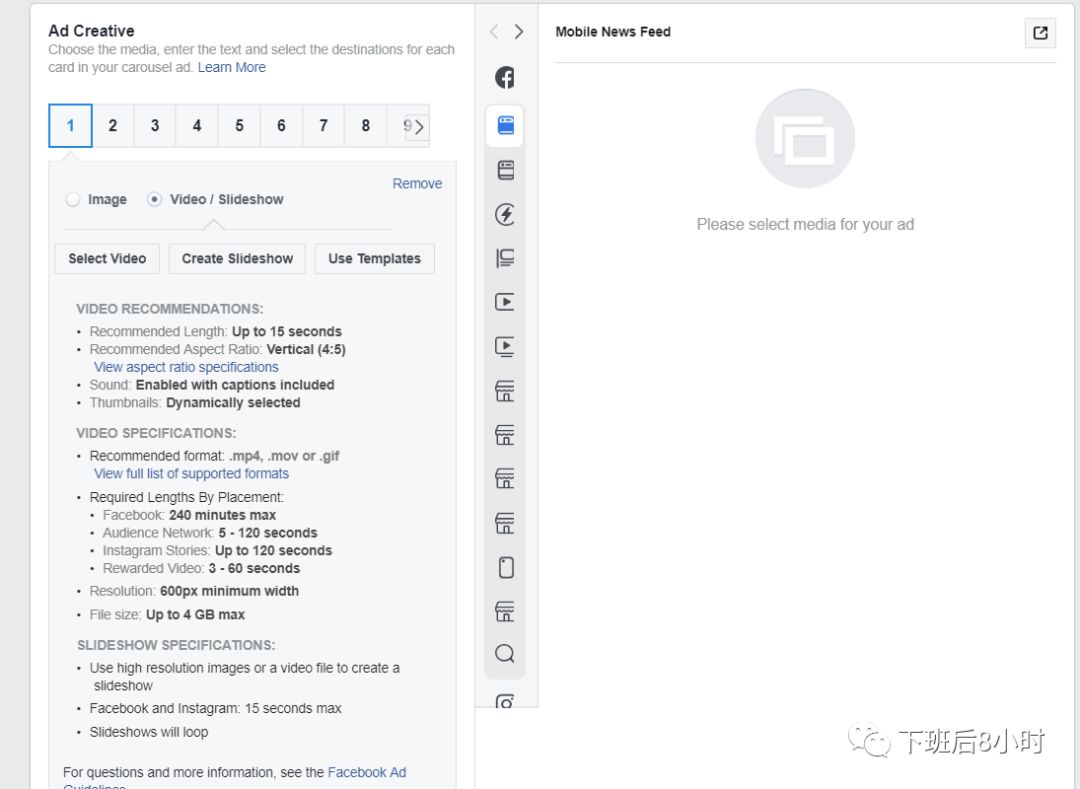Viewport: 1080px width, 789px height.
Task: Click the Select Video button
Action: pos(107,259)
